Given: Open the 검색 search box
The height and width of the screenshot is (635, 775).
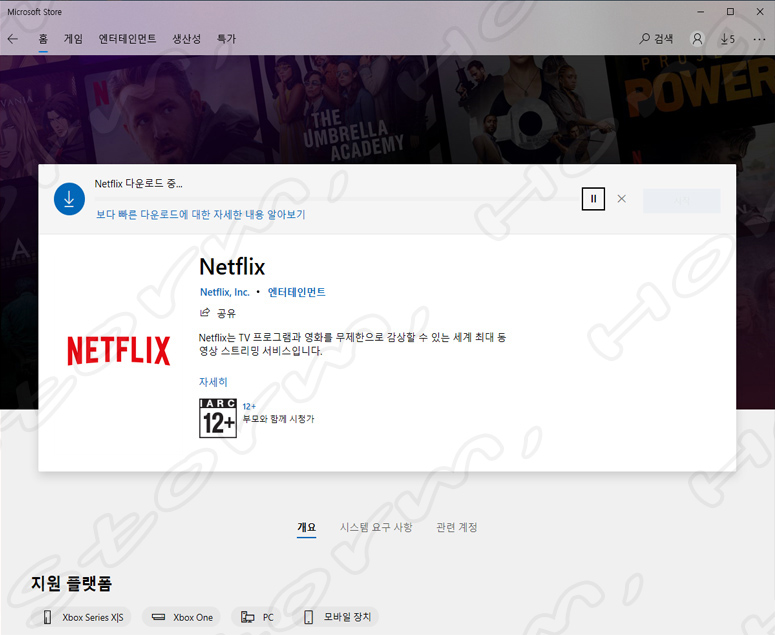Looking at the screenshot, I should pyautogui.click(x=656, y=39).
